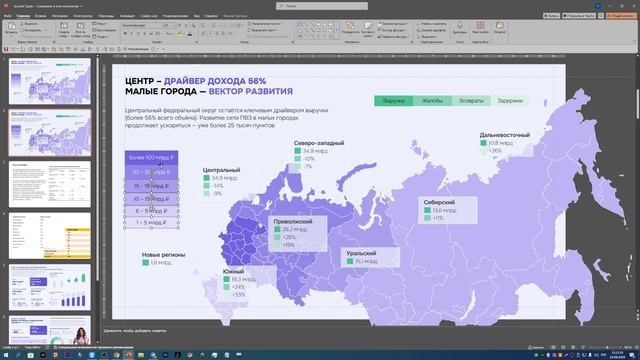Click the Cut scissors icon
The height and width of the screenshot is (360, 640).
click(22, 24)
